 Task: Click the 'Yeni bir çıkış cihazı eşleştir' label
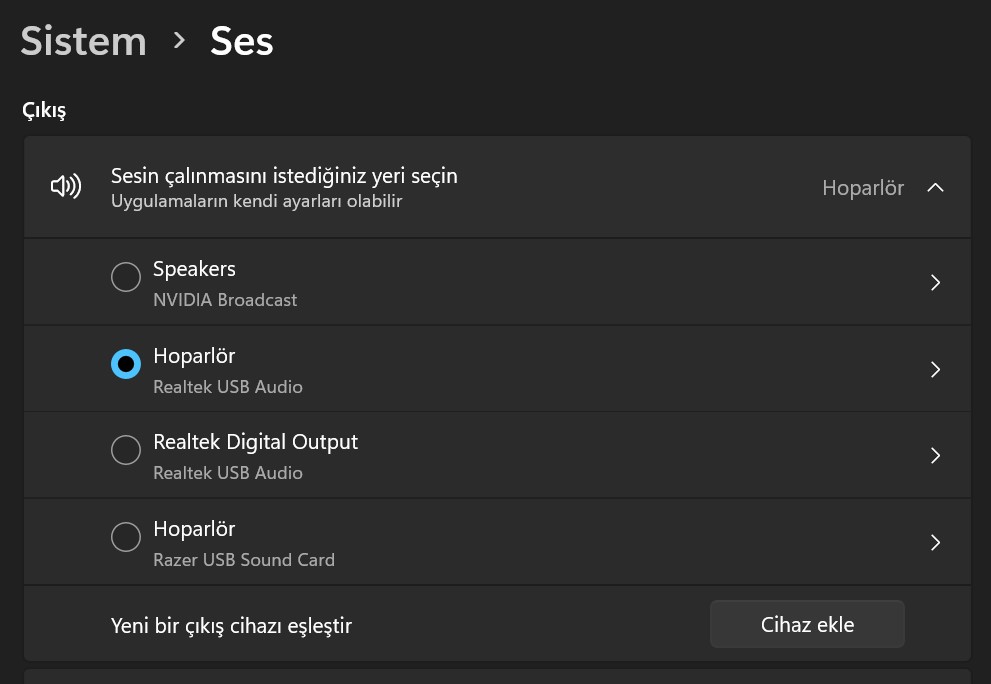pos(231,626)
